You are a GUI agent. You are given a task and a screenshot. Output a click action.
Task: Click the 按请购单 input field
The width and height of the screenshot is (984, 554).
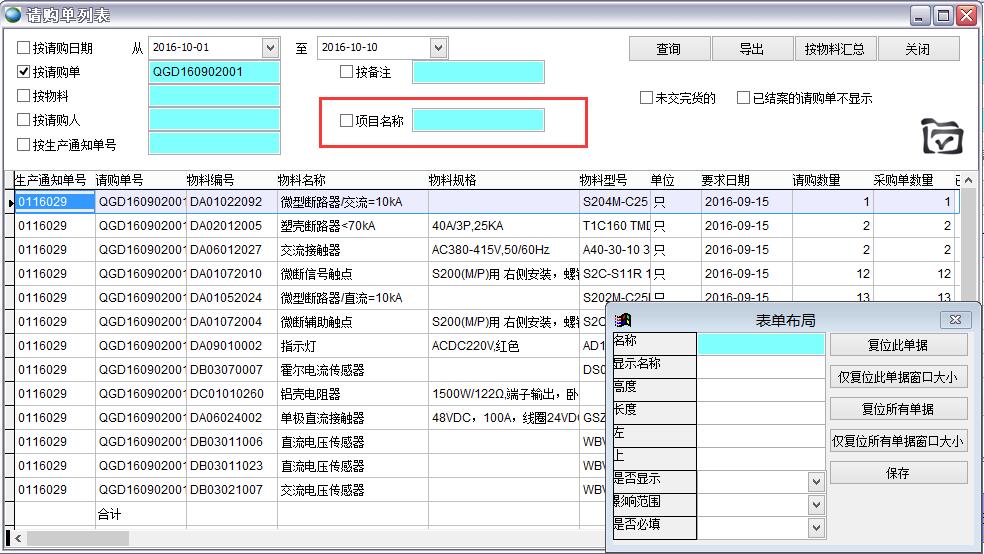click(x=211, y=72)
